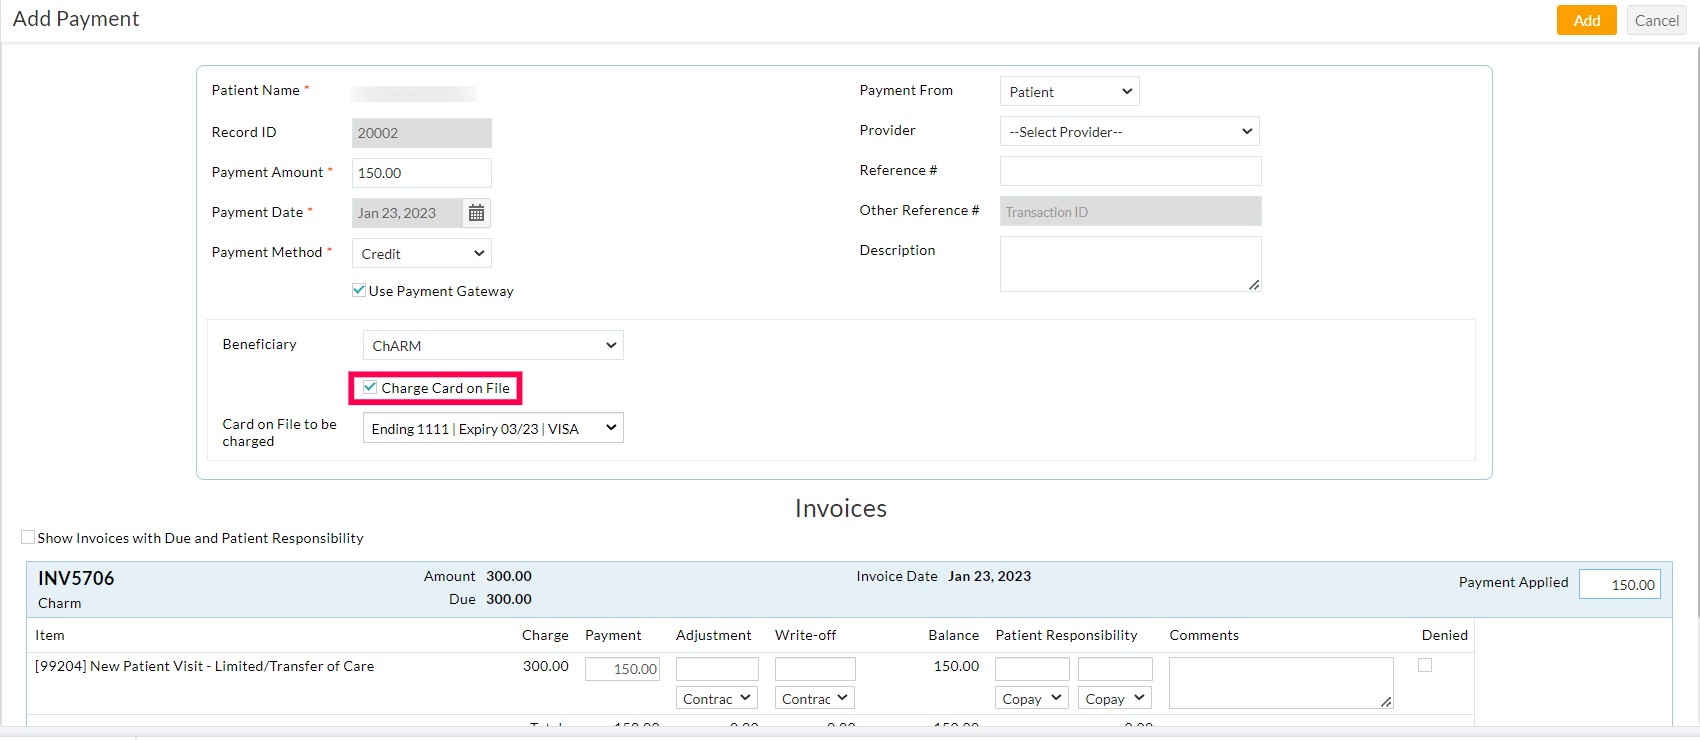Click the orange Add button
Viewport: 1700px width, 740px height.
[x=1586, y=20]
